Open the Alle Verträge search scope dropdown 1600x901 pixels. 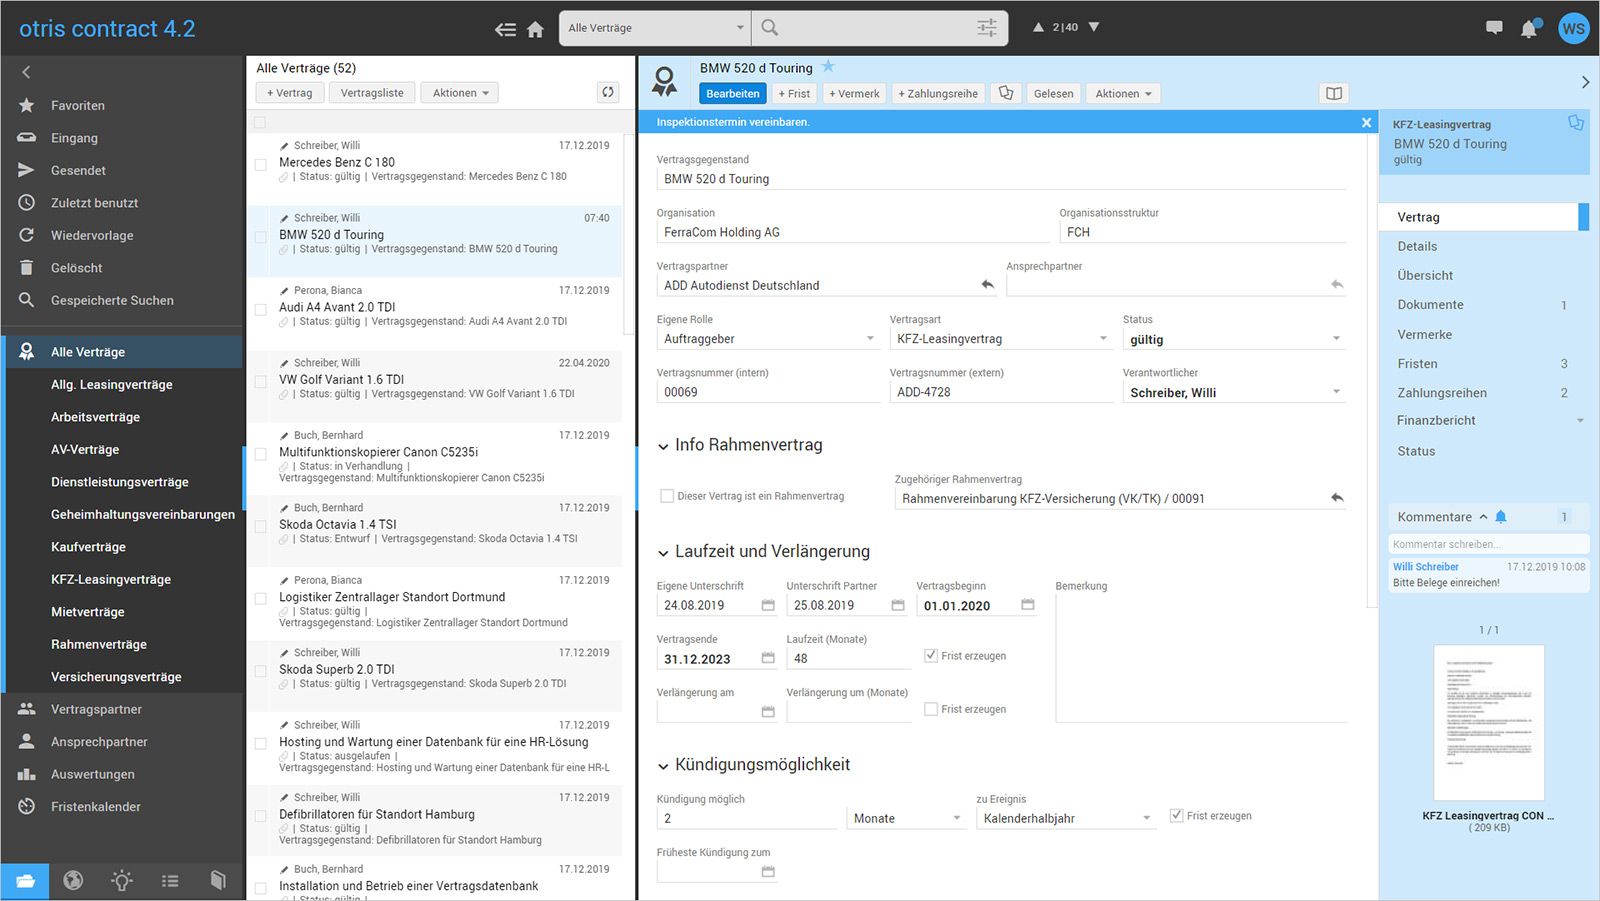click(655, 28)
